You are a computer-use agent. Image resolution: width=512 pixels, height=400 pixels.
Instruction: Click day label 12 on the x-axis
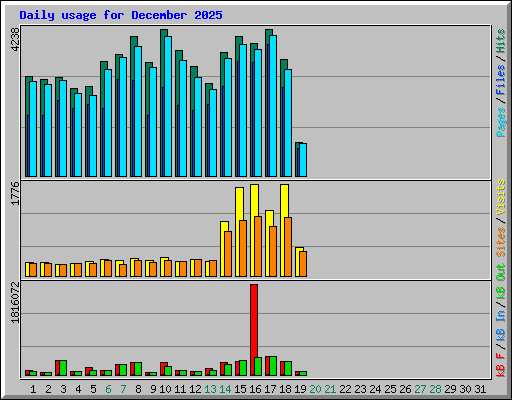(x=195, y=389)
